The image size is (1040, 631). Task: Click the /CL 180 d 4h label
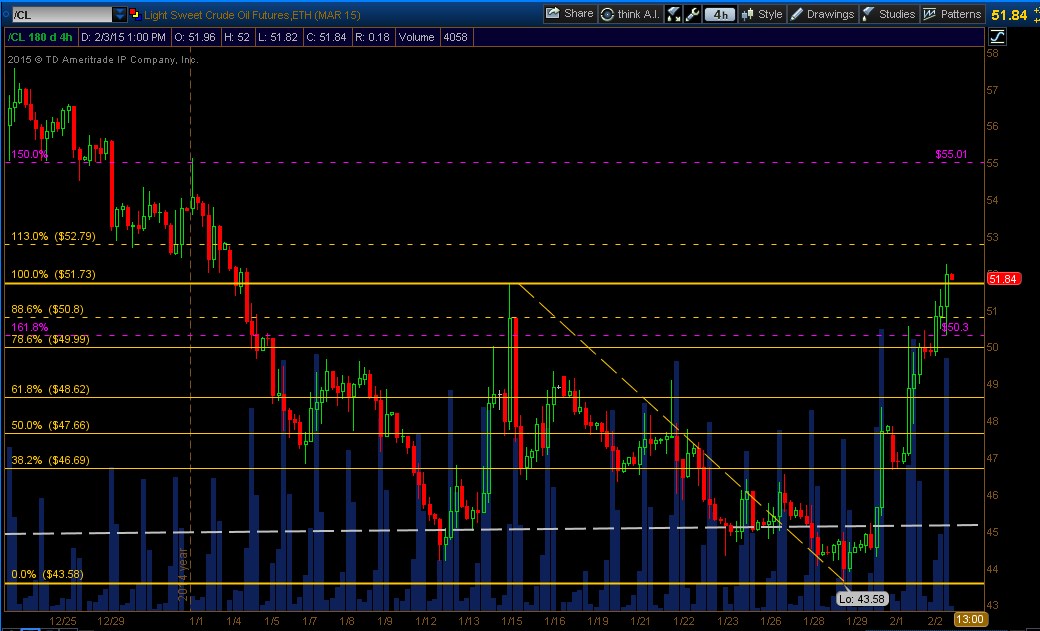[40, 37]
